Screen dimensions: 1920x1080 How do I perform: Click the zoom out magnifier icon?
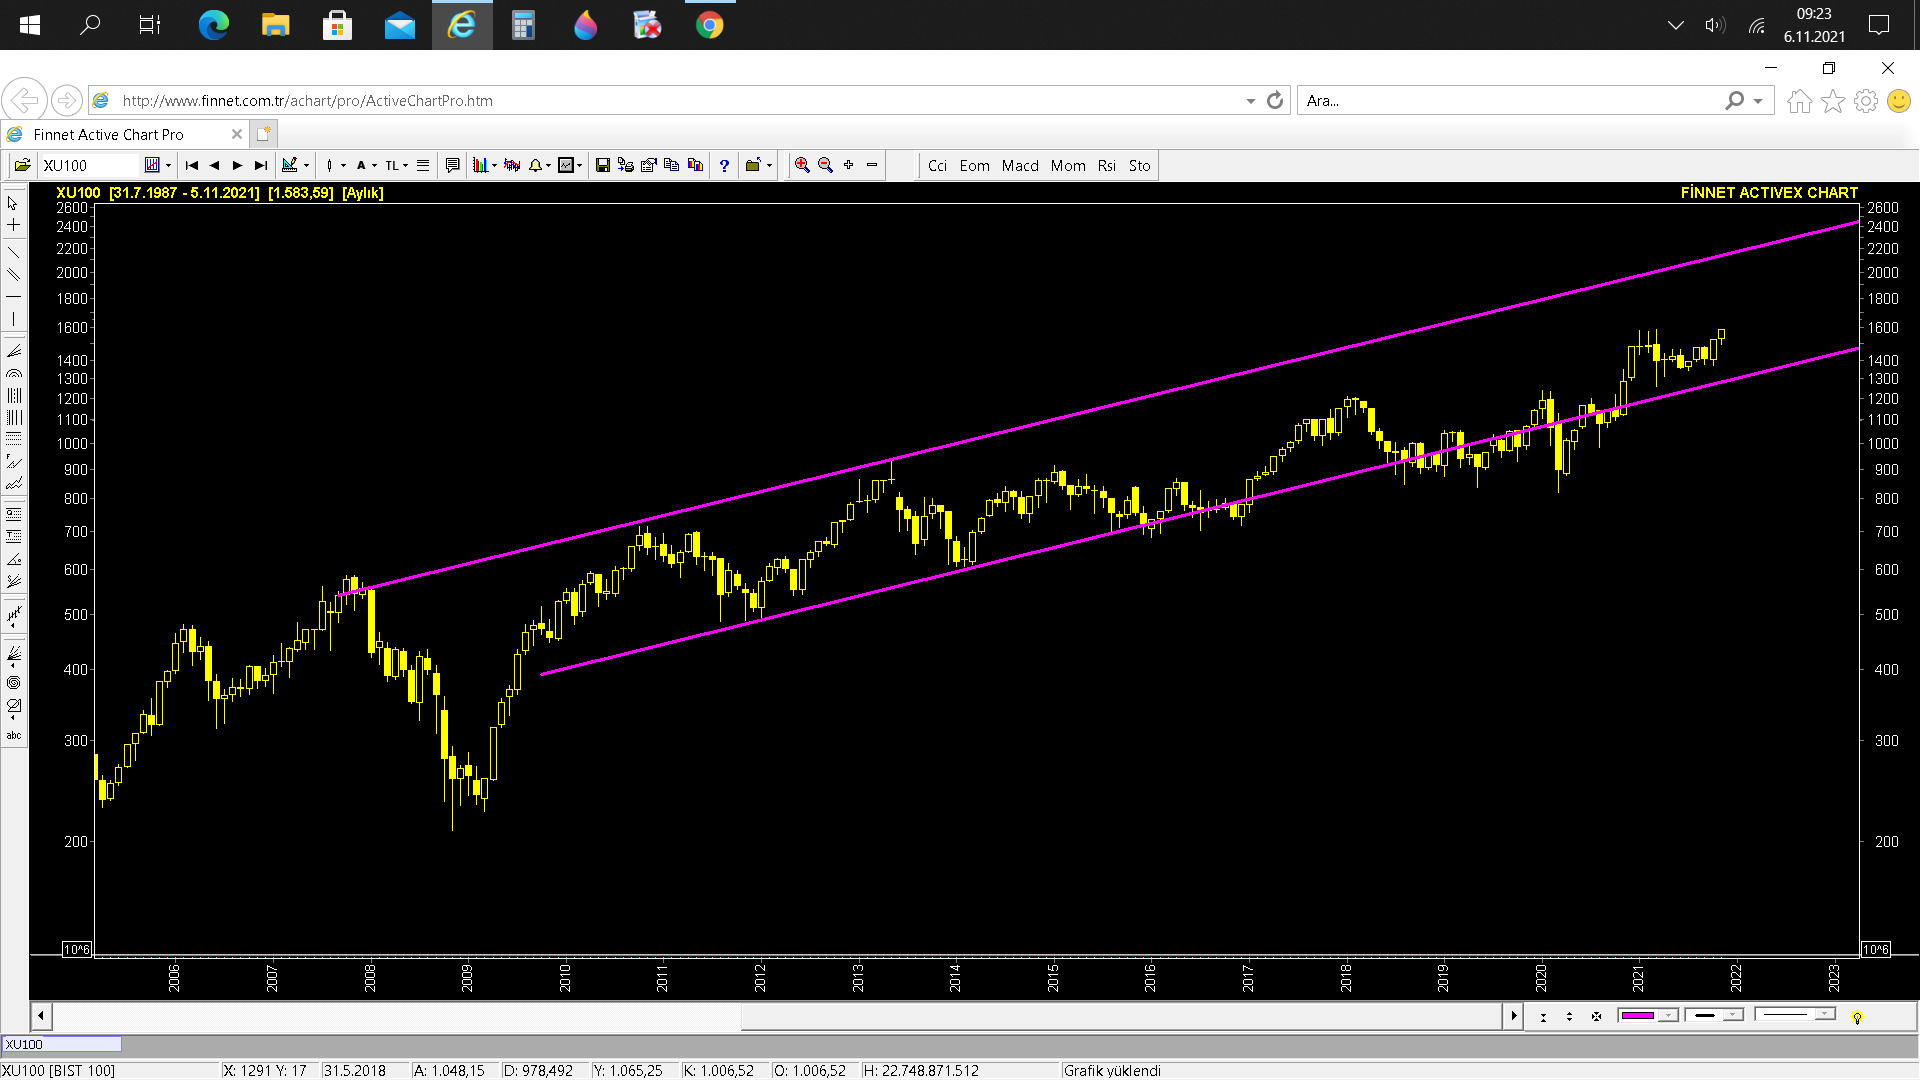pos(825,165)
